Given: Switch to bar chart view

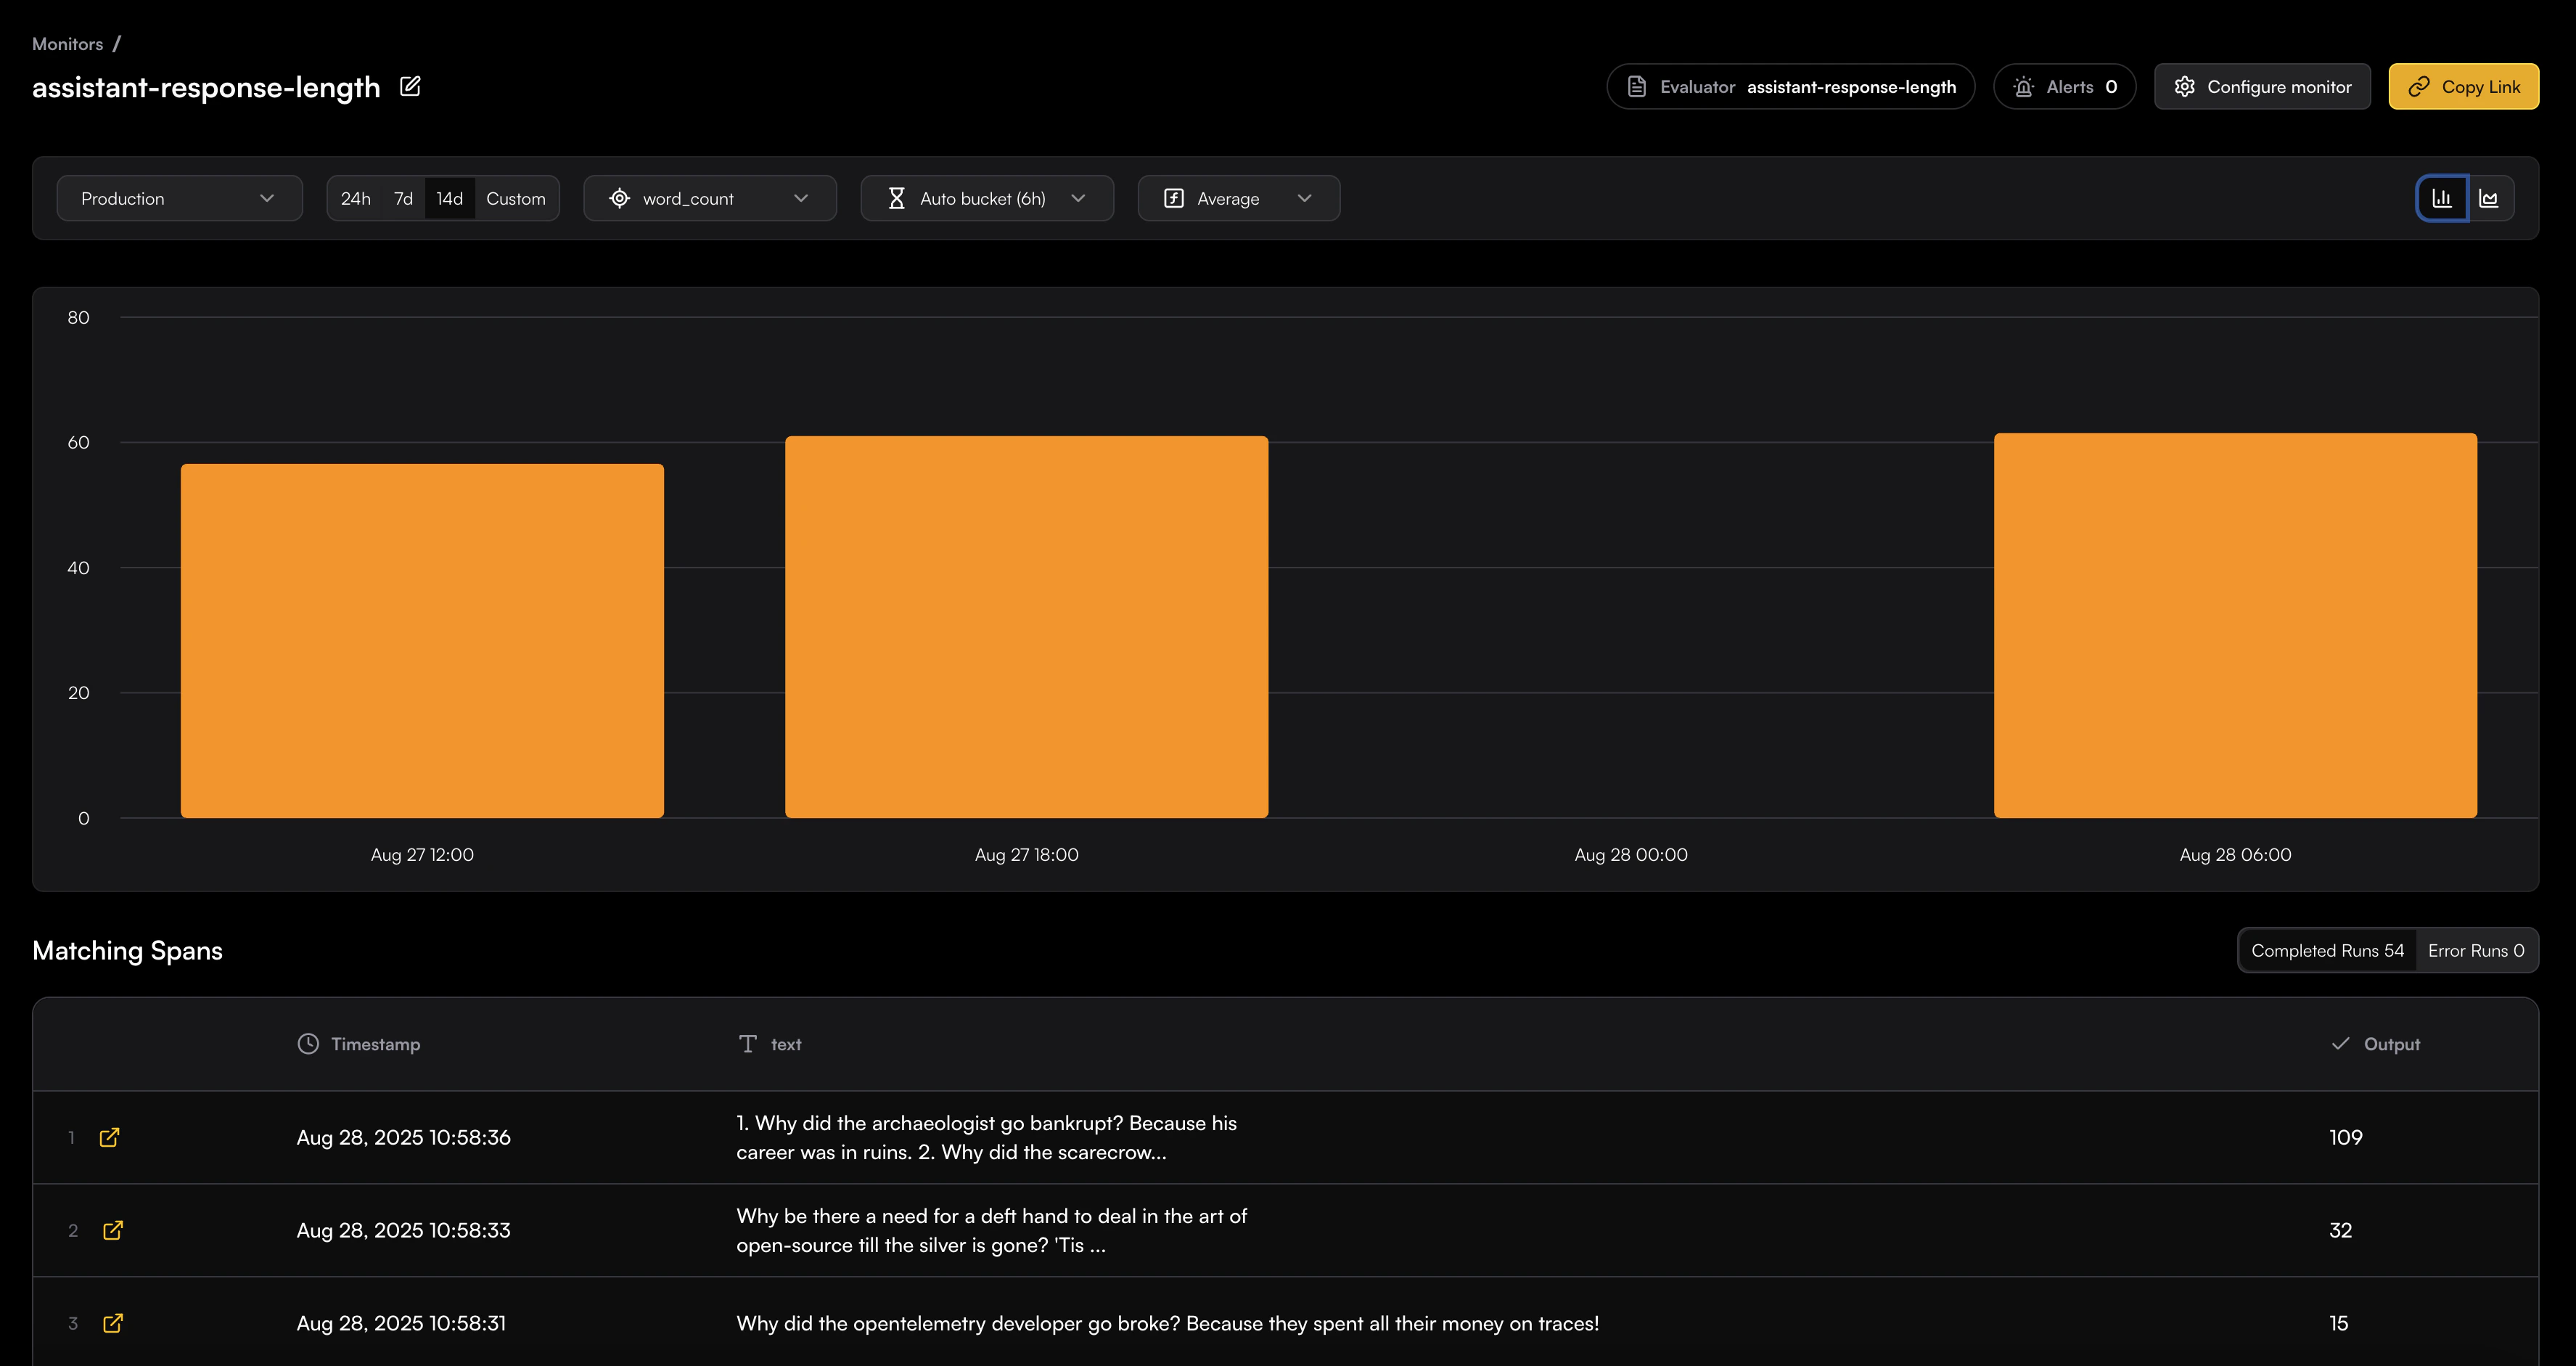Looking at the screenshot, I should (x=2442, y=198).
